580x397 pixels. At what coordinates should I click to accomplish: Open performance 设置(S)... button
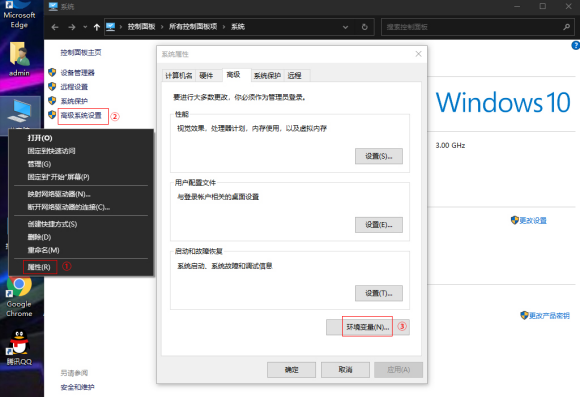pyautogui.click(x=379, y=156)
